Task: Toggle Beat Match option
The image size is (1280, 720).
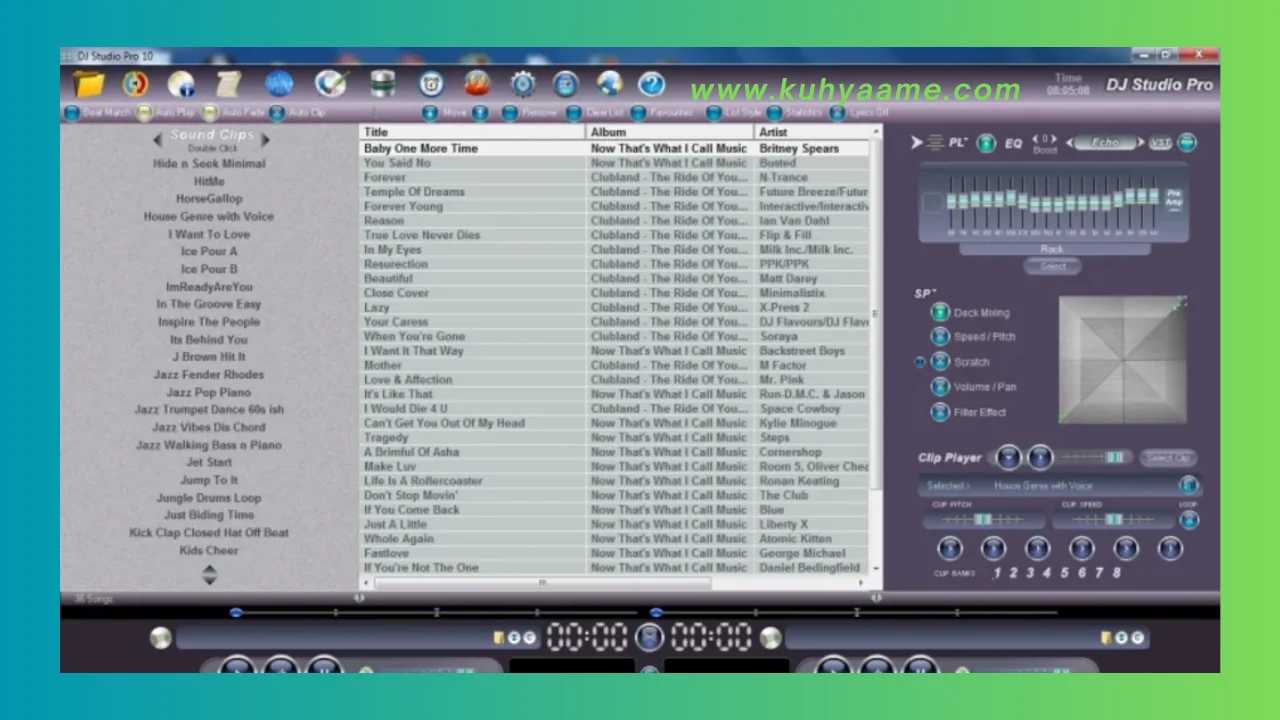Action: point(72,113)
